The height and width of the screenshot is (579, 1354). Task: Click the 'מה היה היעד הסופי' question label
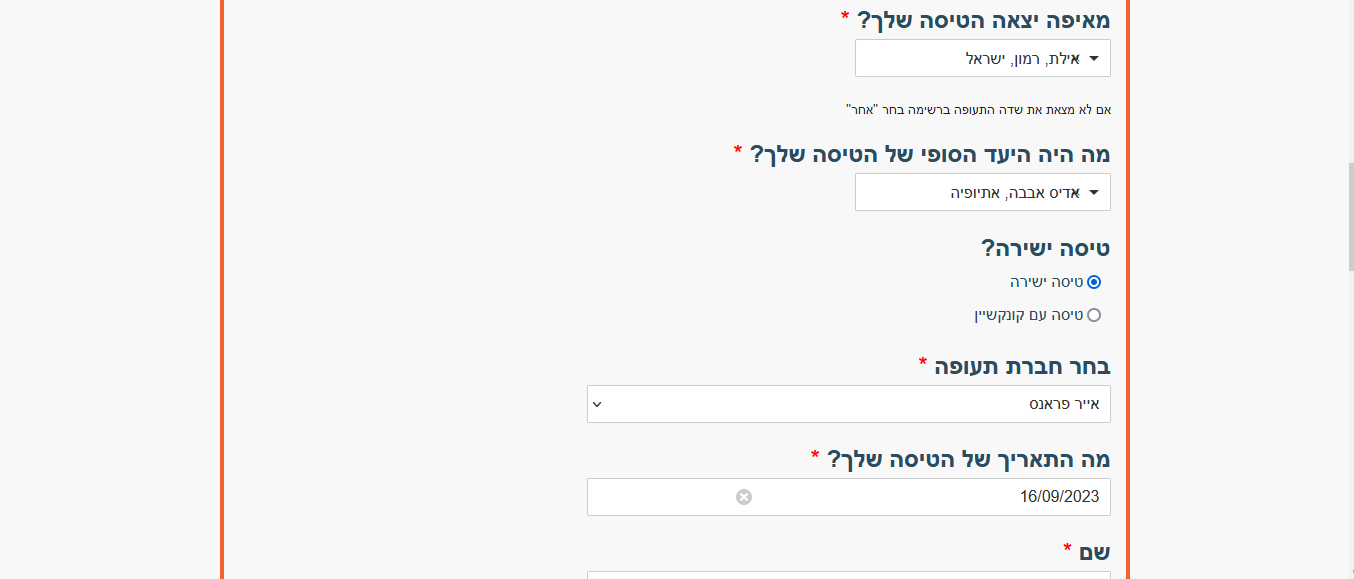tap(921, 154)
